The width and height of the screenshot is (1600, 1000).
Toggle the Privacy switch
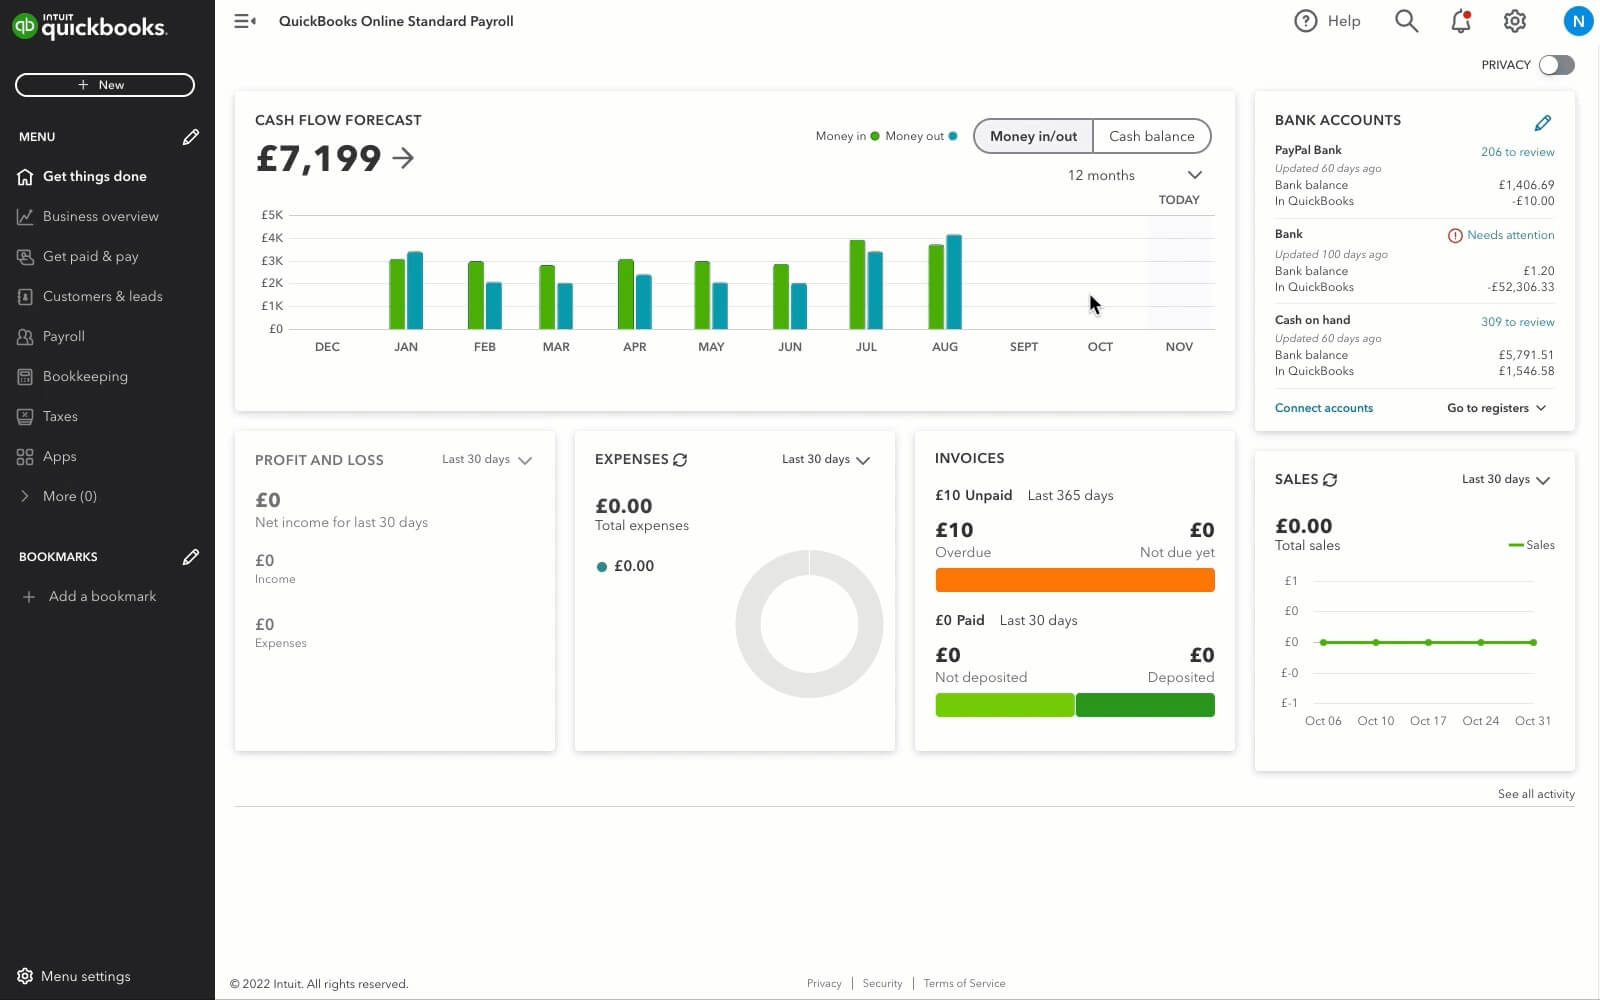pos(1555,64)
